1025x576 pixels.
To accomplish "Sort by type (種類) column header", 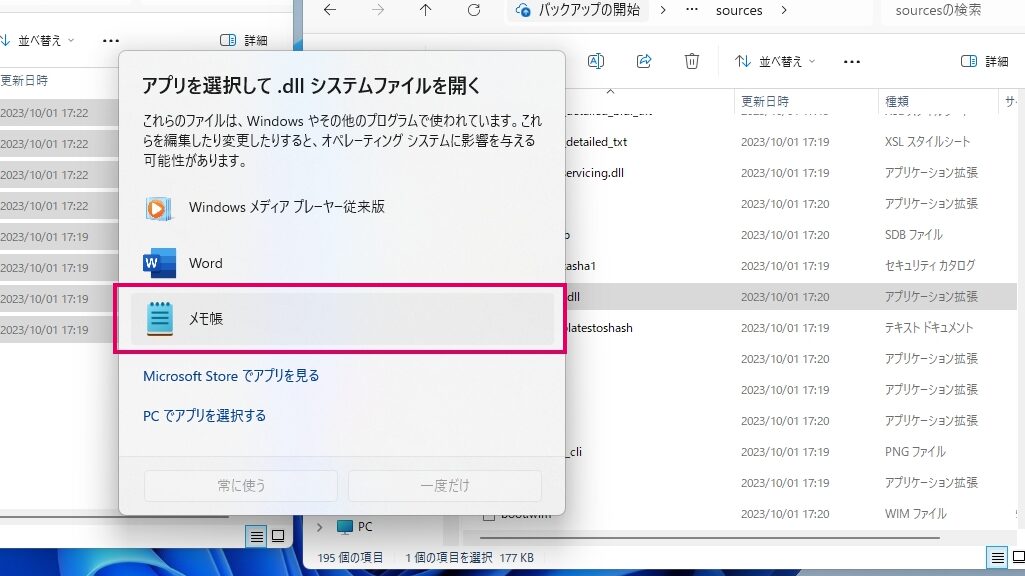I will coord(937,101).
